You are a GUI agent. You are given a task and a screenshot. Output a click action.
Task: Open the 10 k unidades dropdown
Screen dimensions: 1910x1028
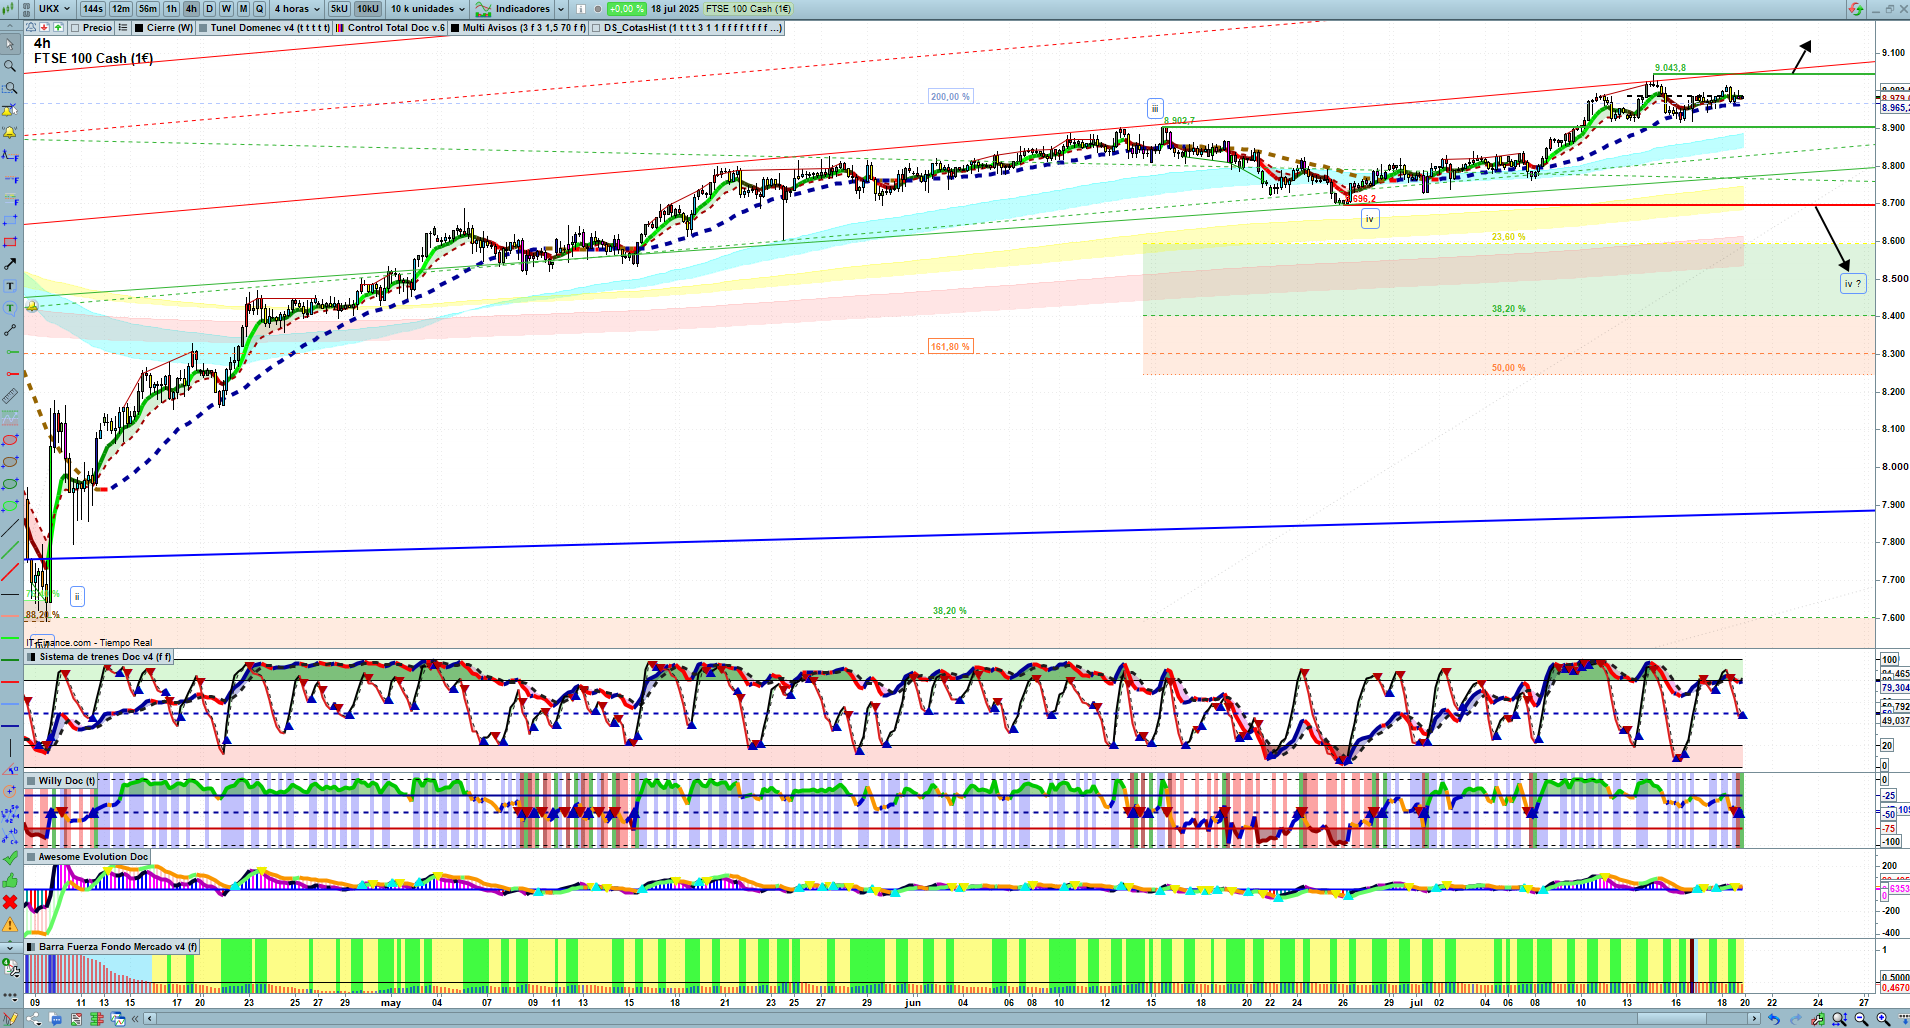coord(428,9)
